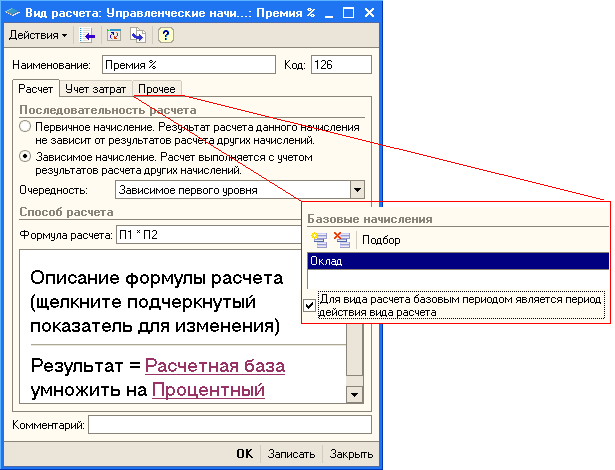Click the Расчетная база formula link

point(215,366)
